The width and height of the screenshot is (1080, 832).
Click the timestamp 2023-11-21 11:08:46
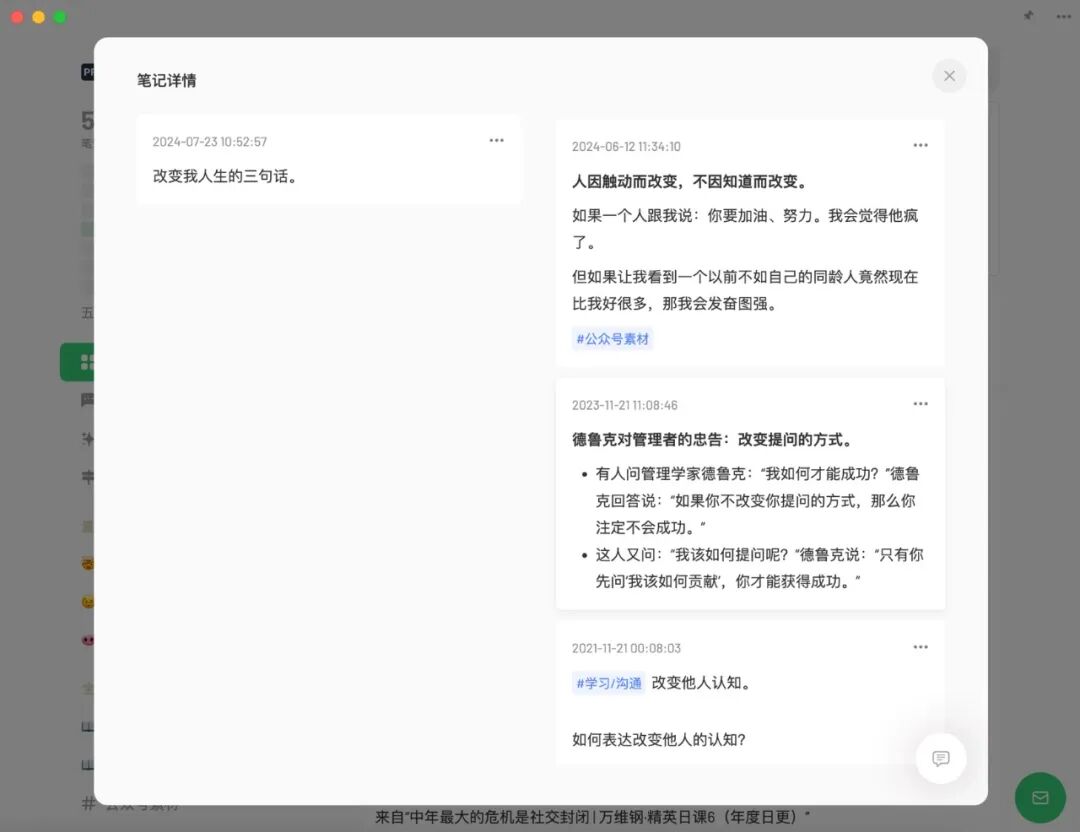(x=625, y=405)
